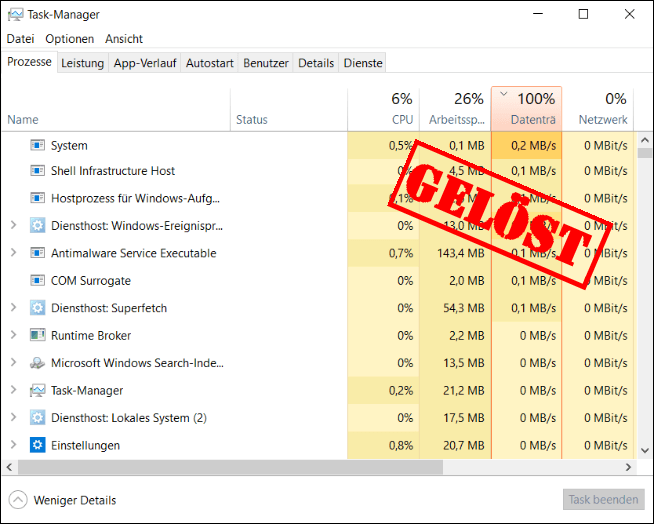Select the Runtime Broker process name
654x524 pixels.
click(91, 335)
